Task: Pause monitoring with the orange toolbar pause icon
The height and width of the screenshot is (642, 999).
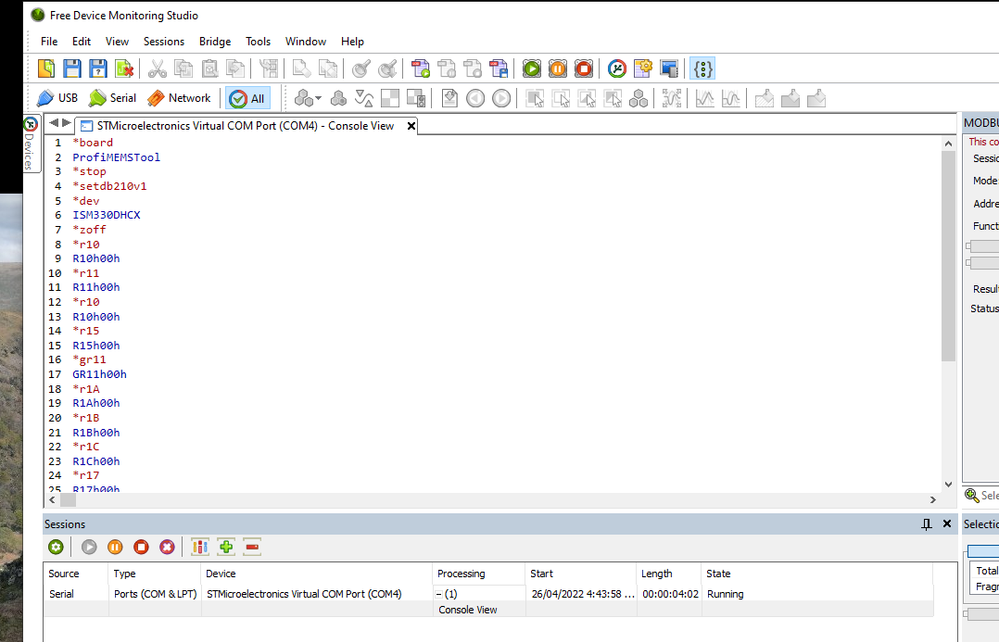Action: [x=557, y=68]
